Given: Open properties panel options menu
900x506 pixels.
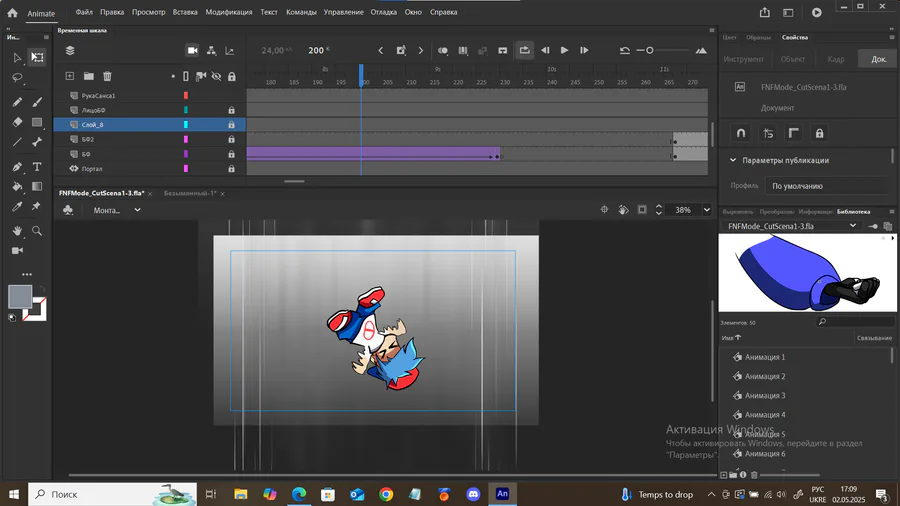Looking at the screenshot, I should [892, 37].
